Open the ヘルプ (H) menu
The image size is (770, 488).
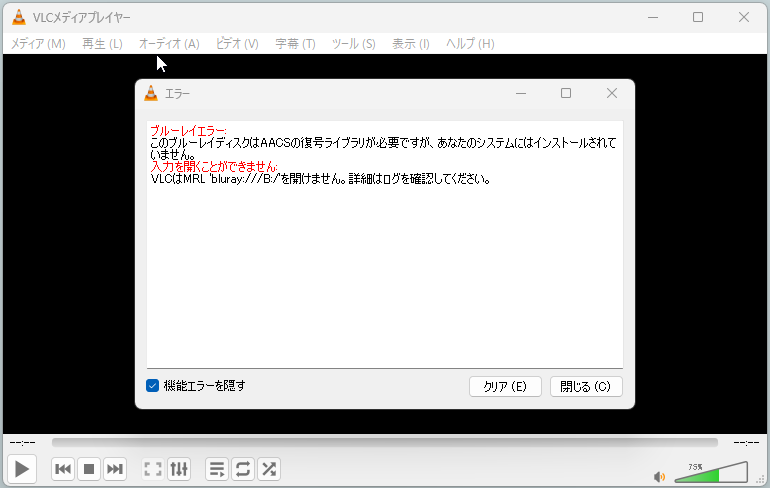[470, 44]
